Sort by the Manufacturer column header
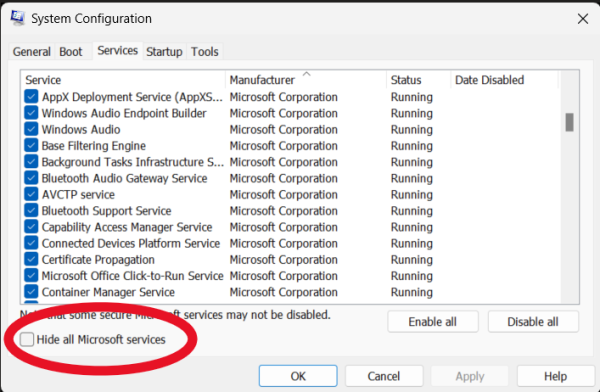The width and height of the screenshot is (600, 392). tap(306, 80)
